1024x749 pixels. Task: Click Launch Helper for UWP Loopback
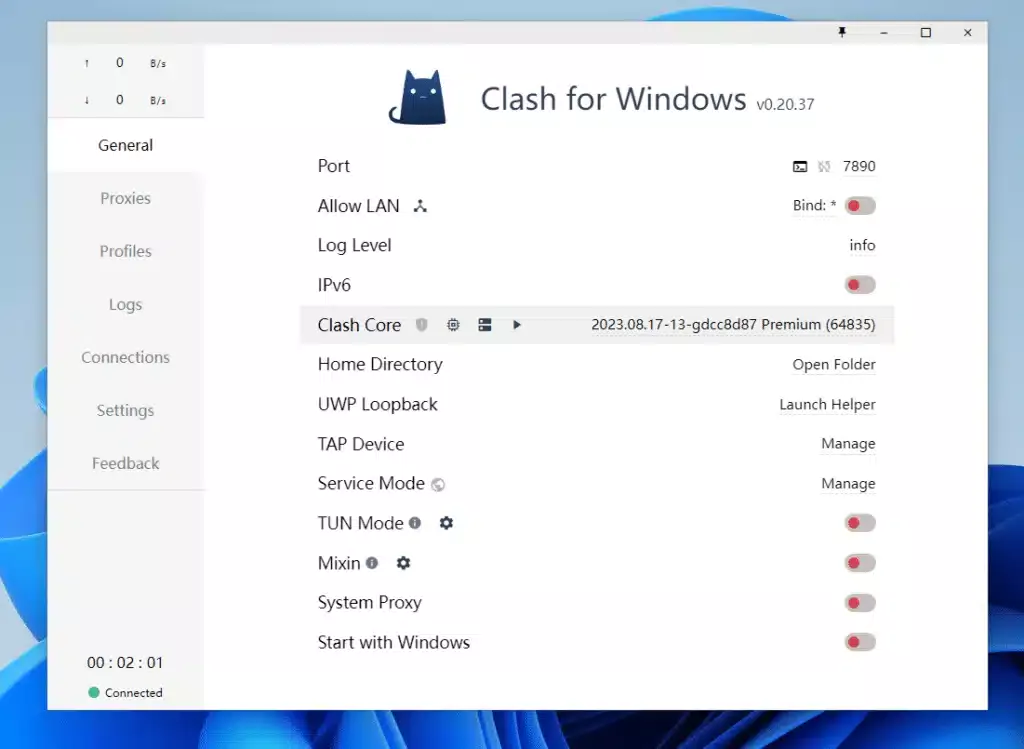(827, 404)
